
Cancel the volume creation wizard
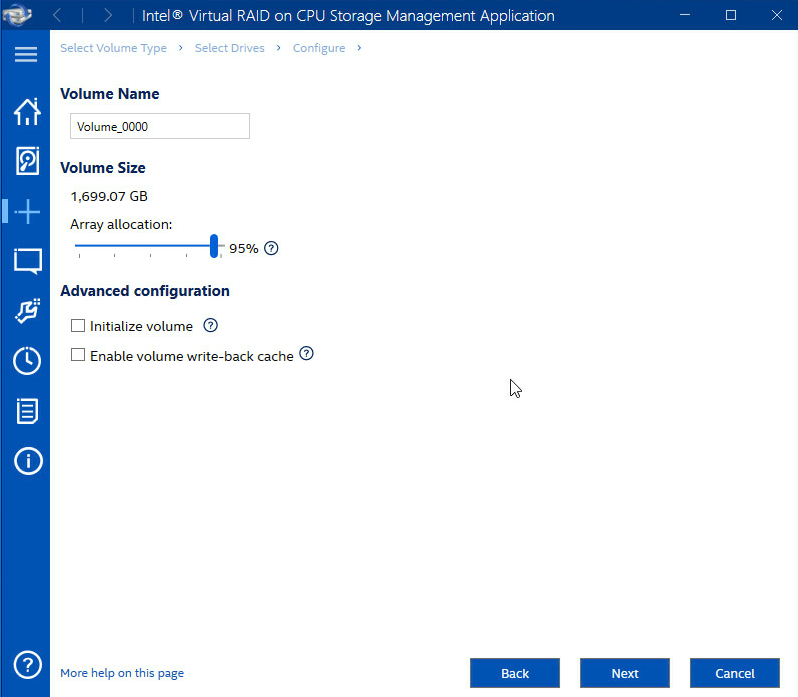tap(734, 673)
